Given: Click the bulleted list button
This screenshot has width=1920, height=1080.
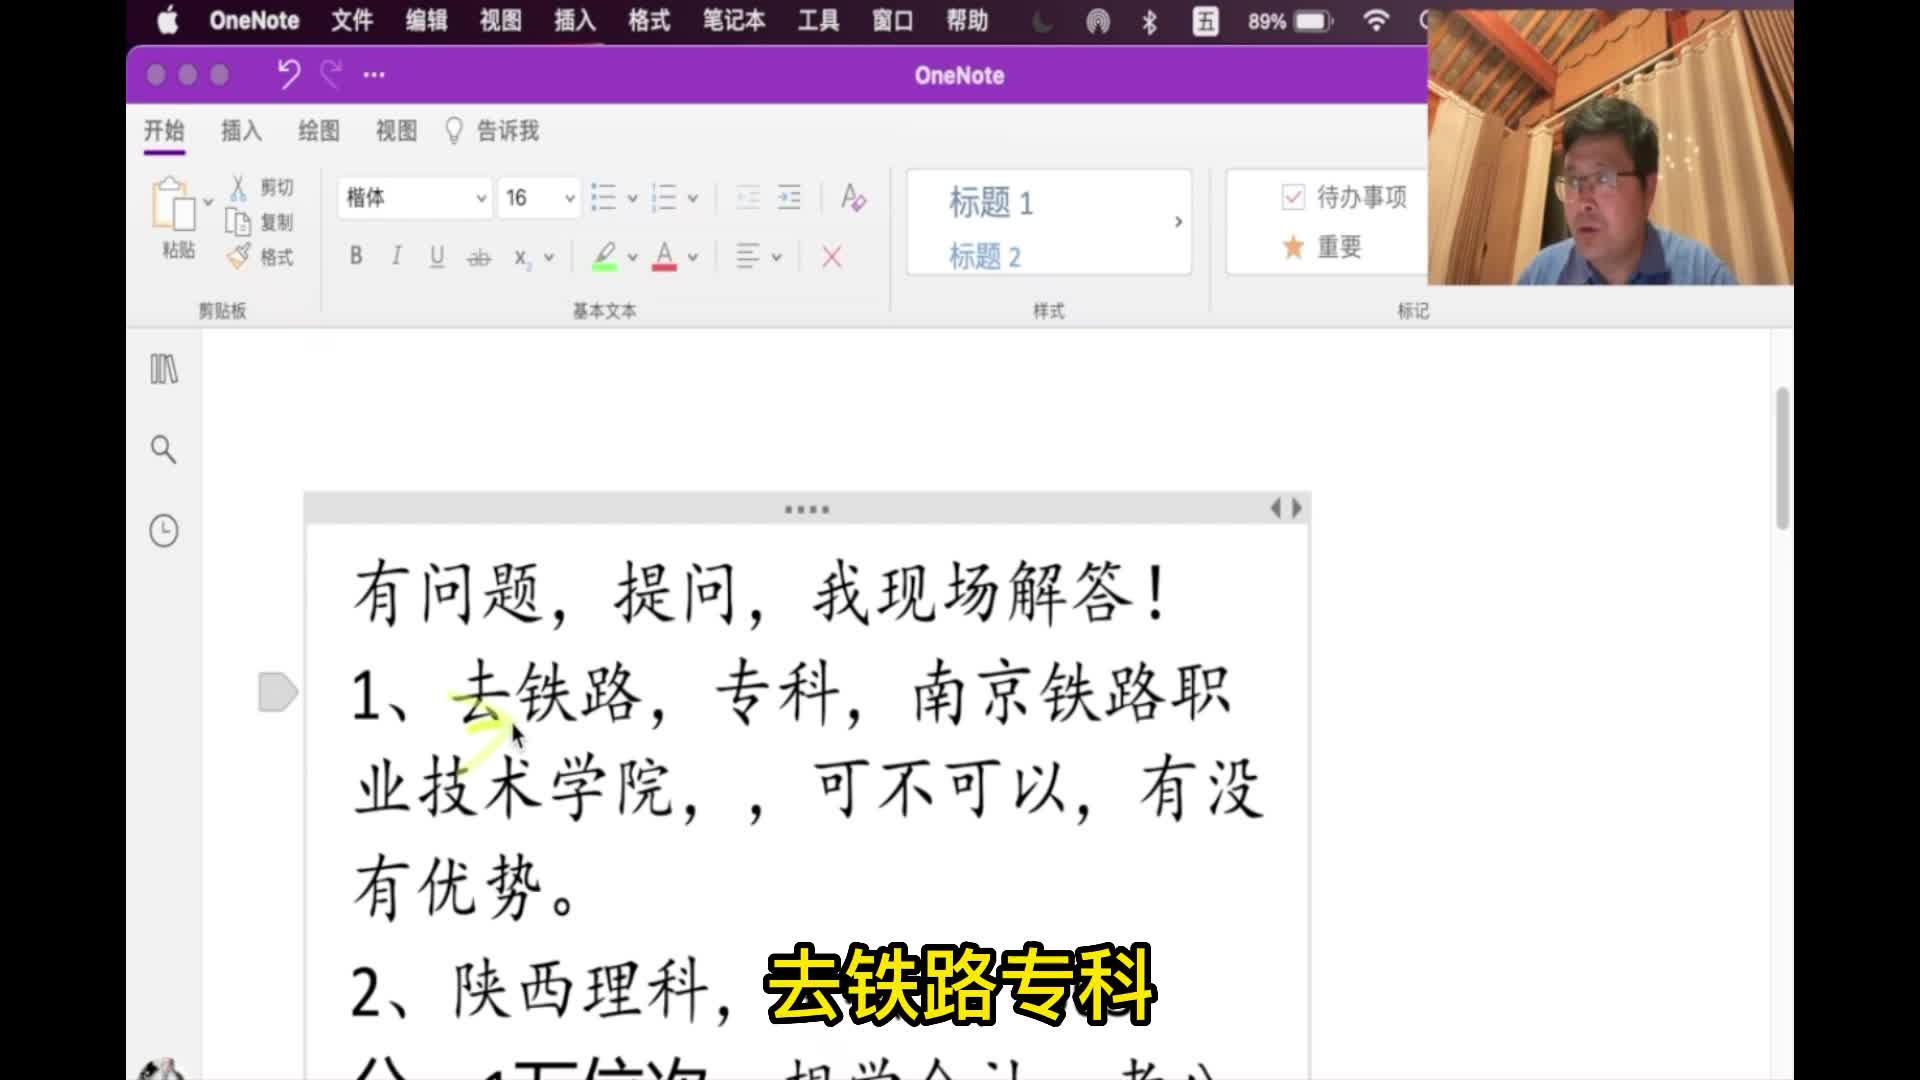Looking at the screenshot, I should point(603,197).
